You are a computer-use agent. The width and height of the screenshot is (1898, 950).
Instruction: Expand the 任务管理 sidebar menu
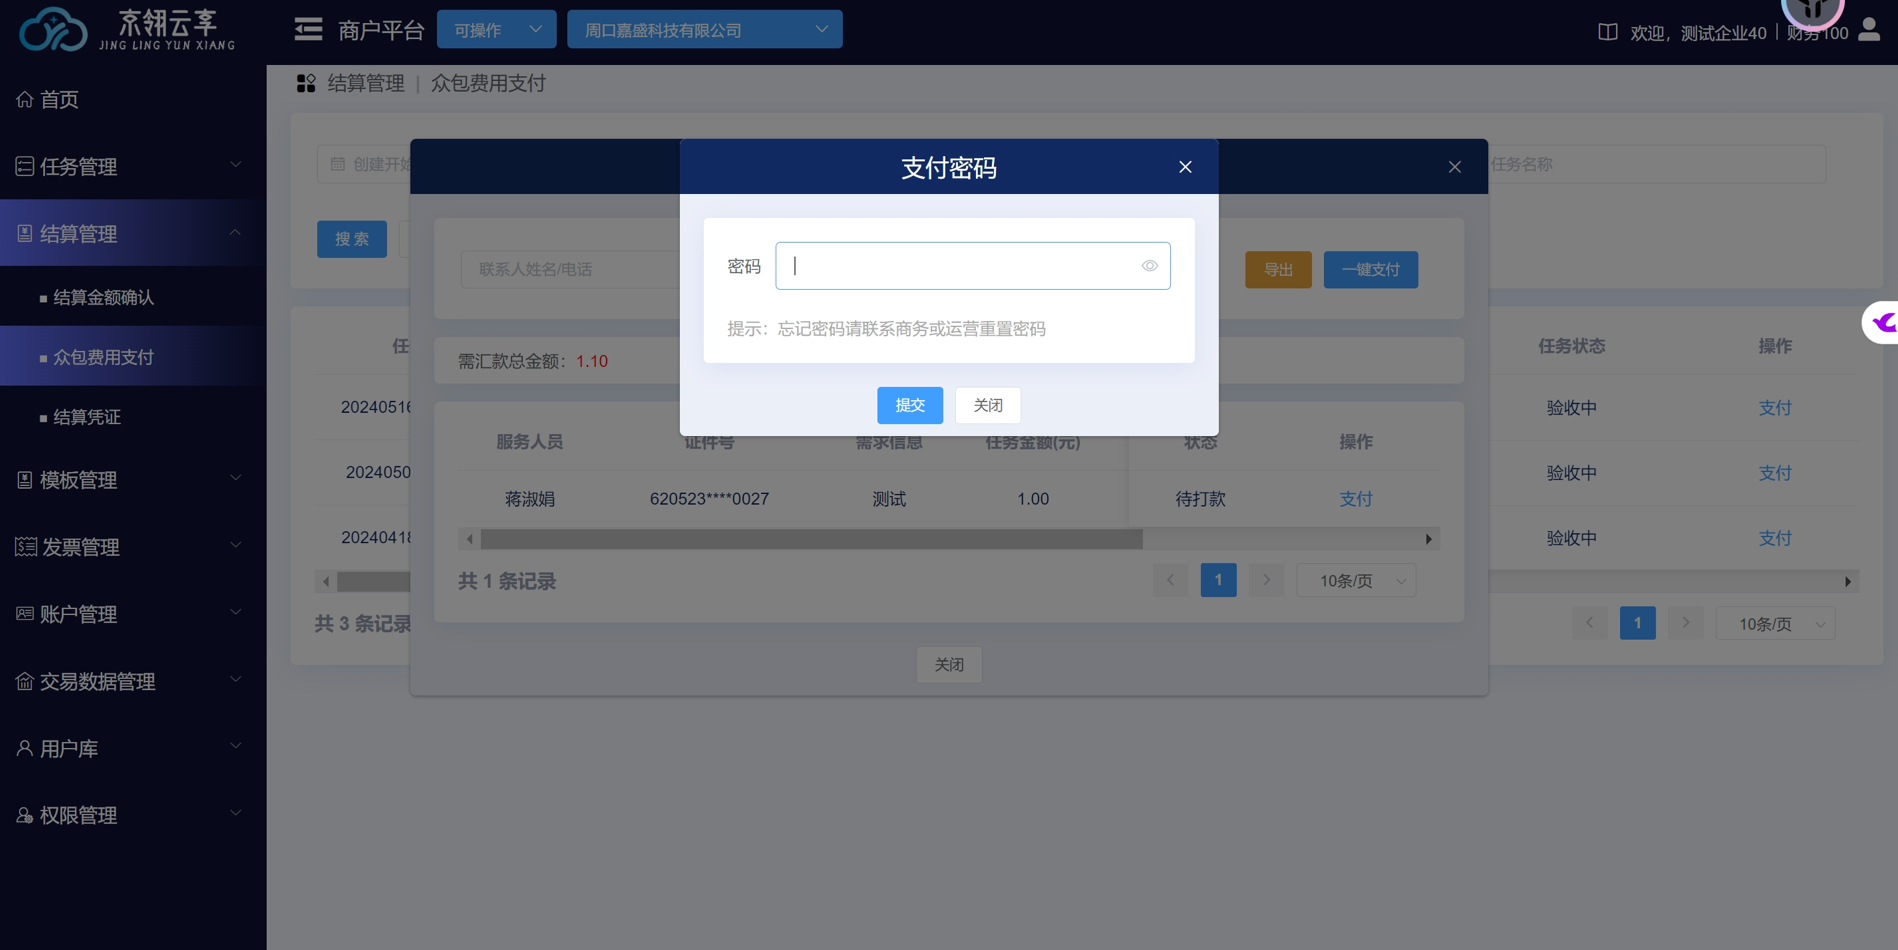click(130, 166)
